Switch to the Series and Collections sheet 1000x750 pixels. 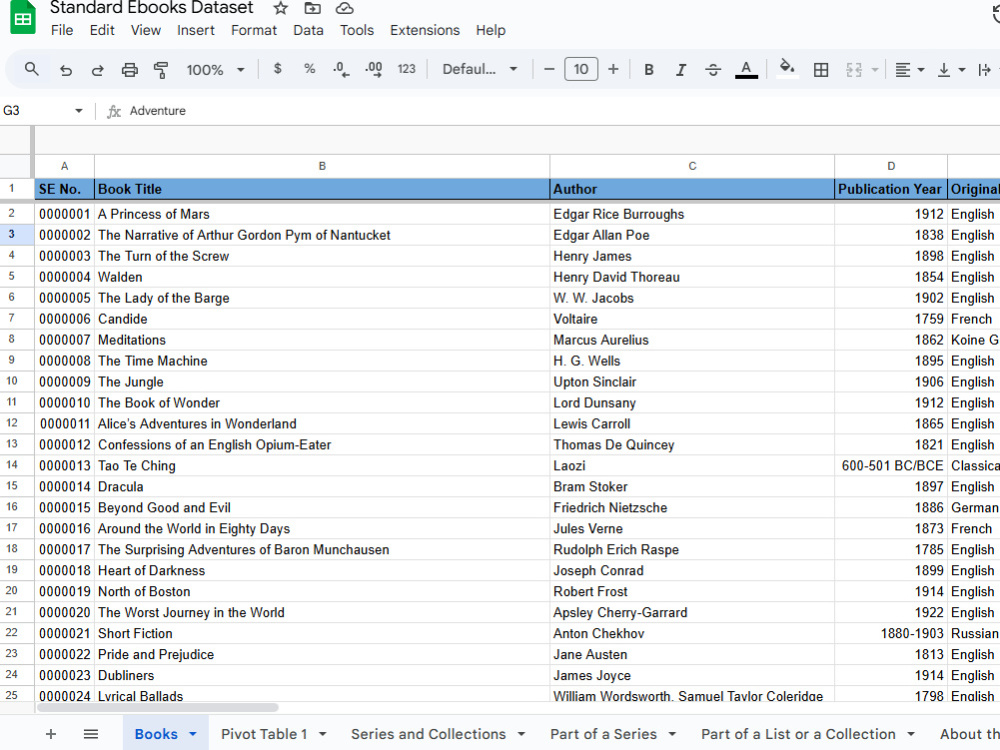point(428,733)
